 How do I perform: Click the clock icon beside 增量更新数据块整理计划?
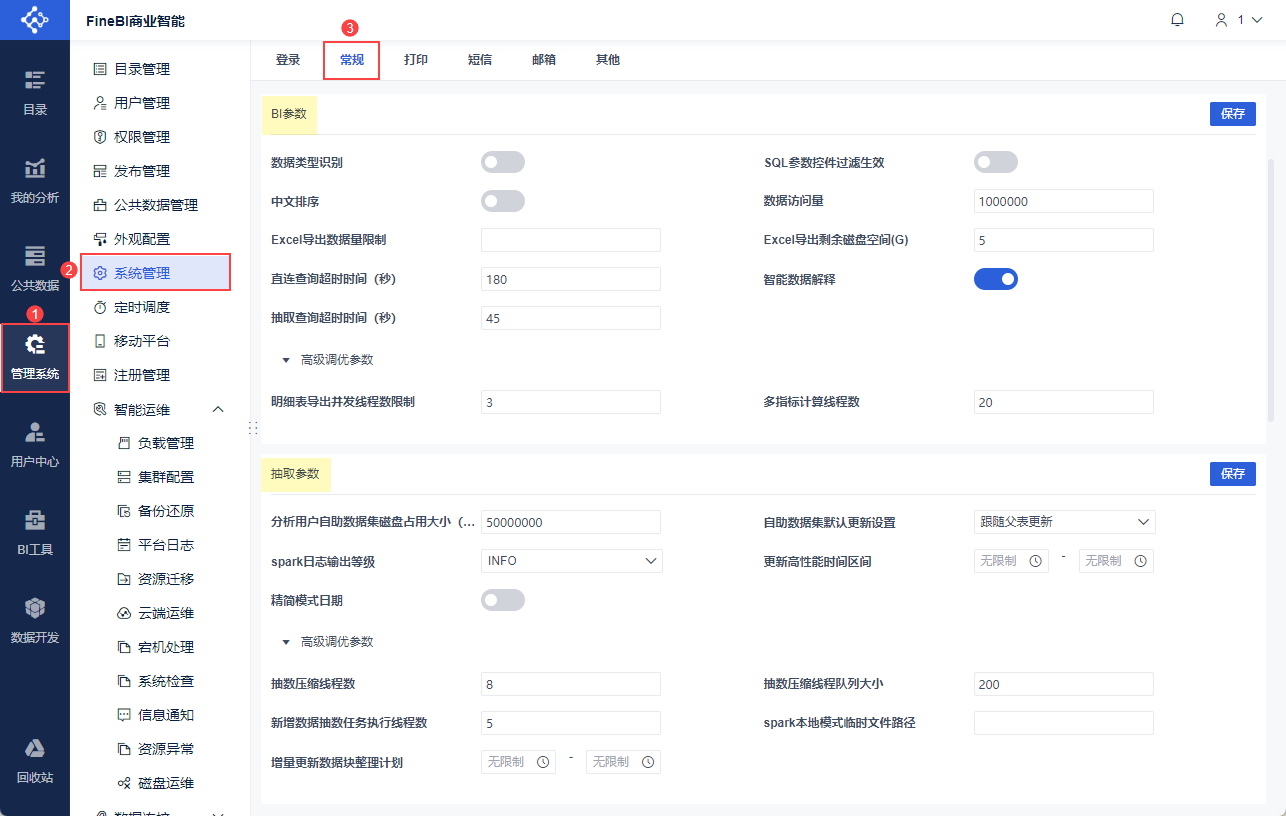click(545, 761)
